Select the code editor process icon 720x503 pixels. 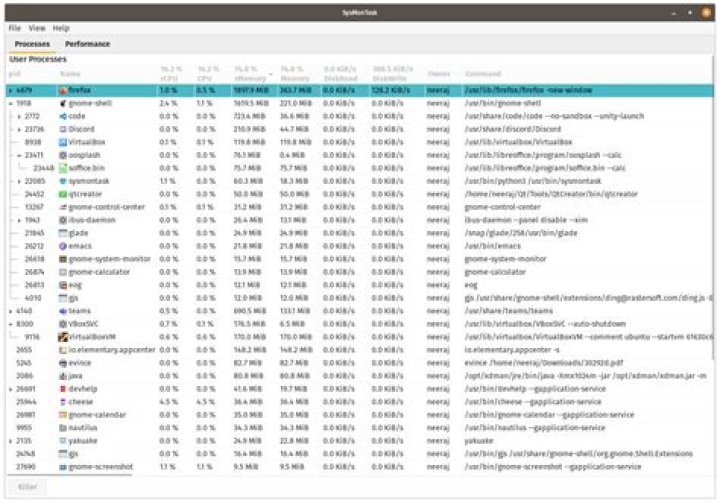coord(63,117)
